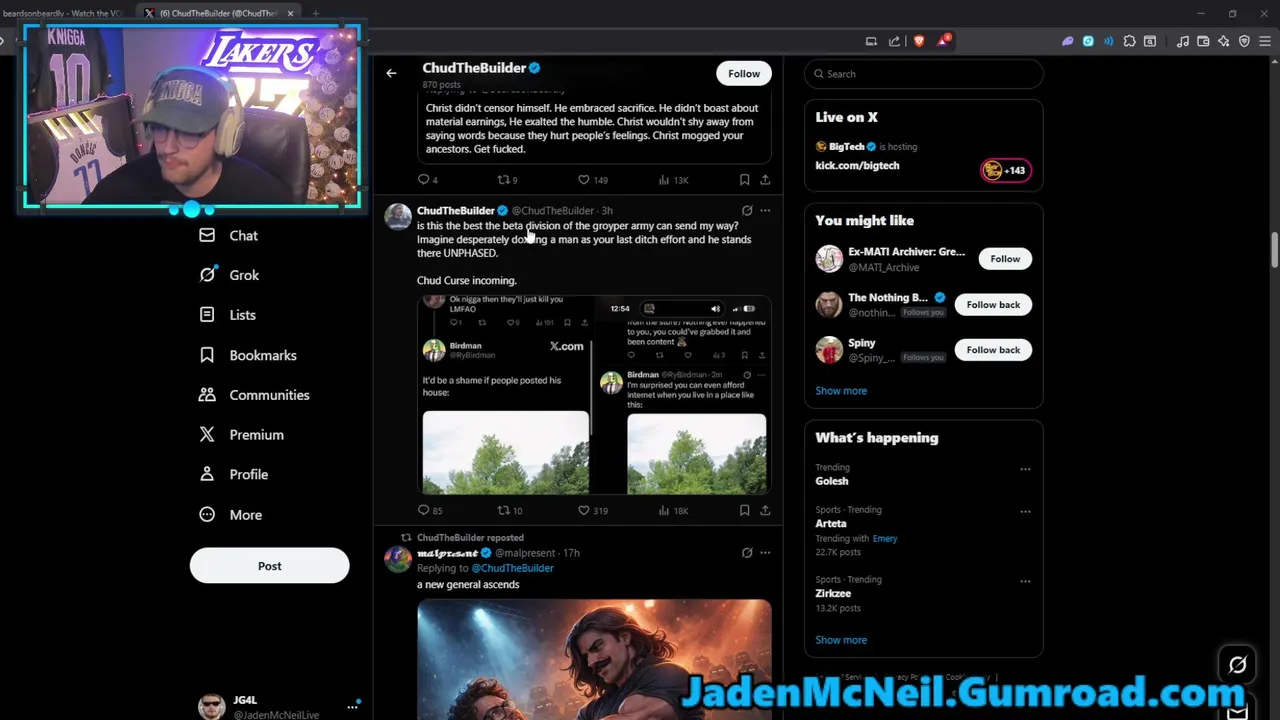
Task: Repost icon on the post with 10 reposts
Action: [x=503, y=510]
